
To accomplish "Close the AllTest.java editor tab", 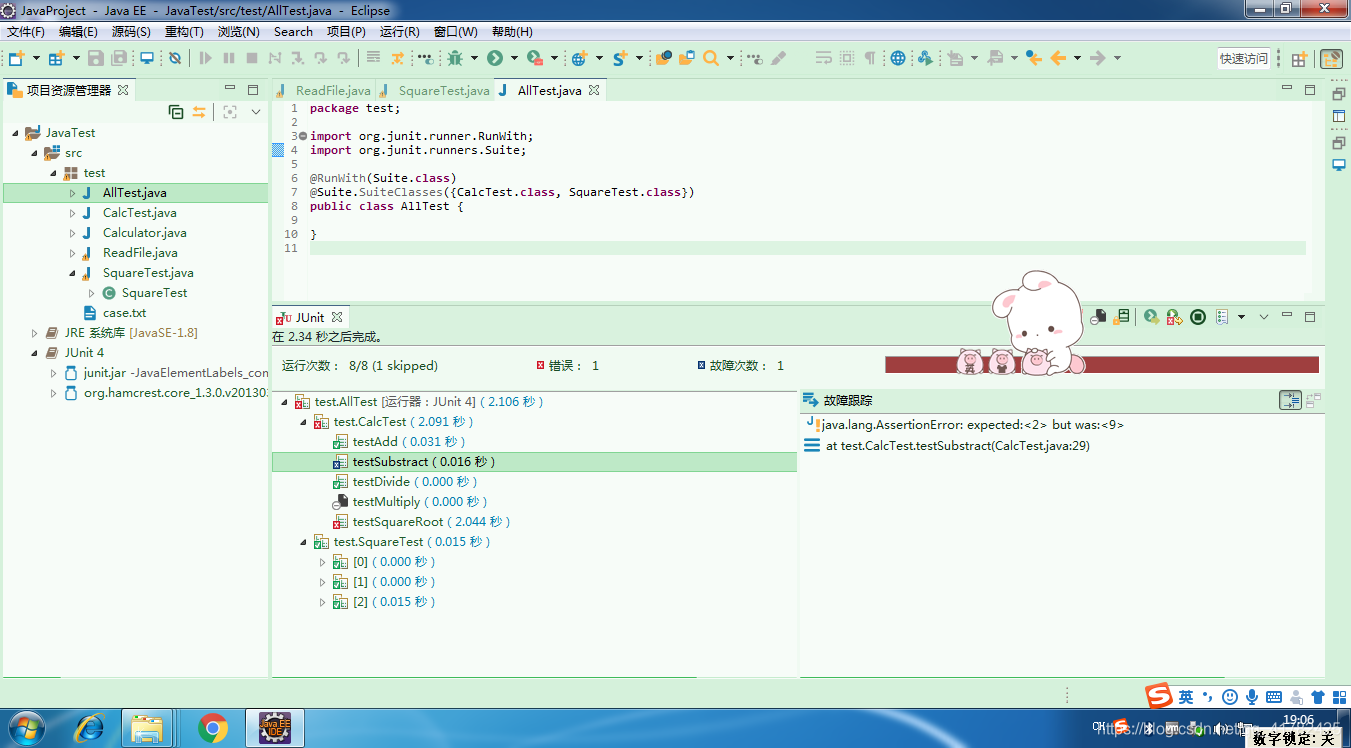I will click(x=593, y=90).
